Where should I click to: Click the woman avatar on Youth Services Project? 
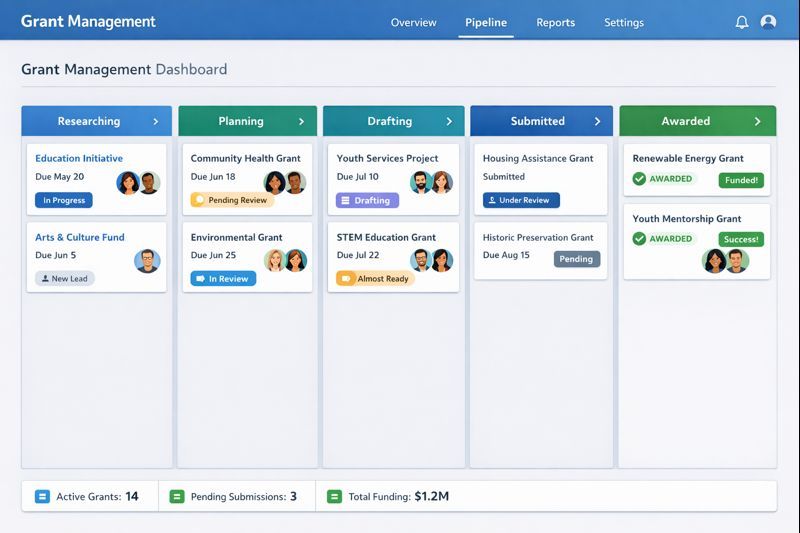[442, 182]
